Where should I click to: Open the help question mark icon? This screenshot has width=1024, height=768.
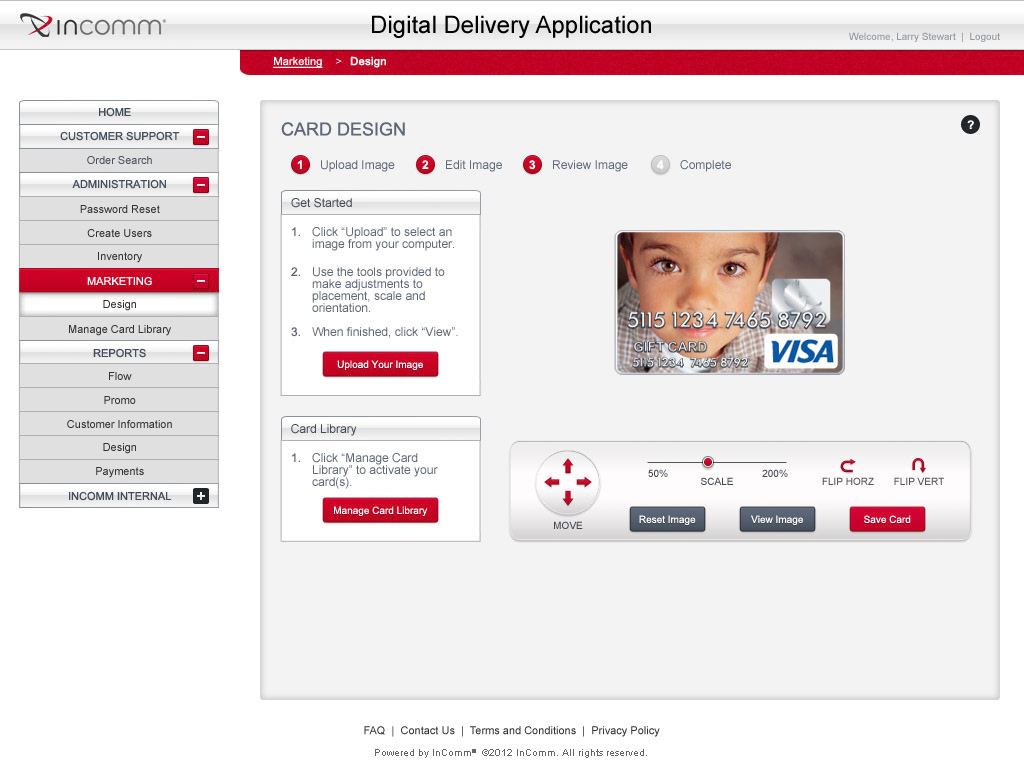click(x=970, y=125)
